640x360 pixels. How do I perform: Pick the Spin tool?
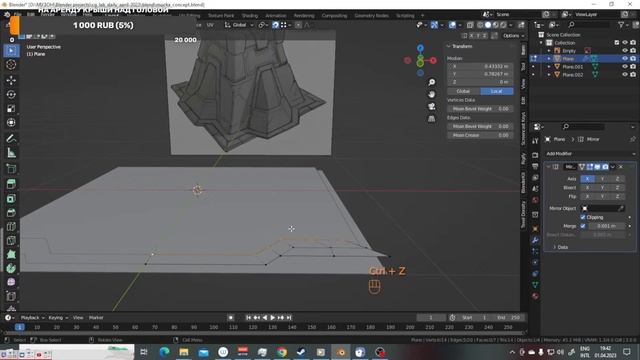point(11,268)
